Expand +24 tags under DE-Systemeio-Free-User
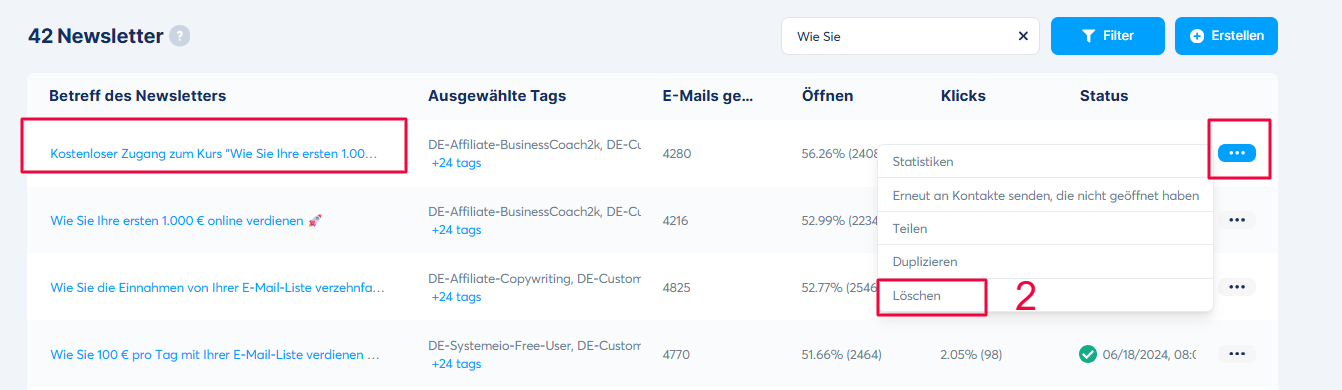Viewport: 1342px width, 390px height. coord(456,364)
